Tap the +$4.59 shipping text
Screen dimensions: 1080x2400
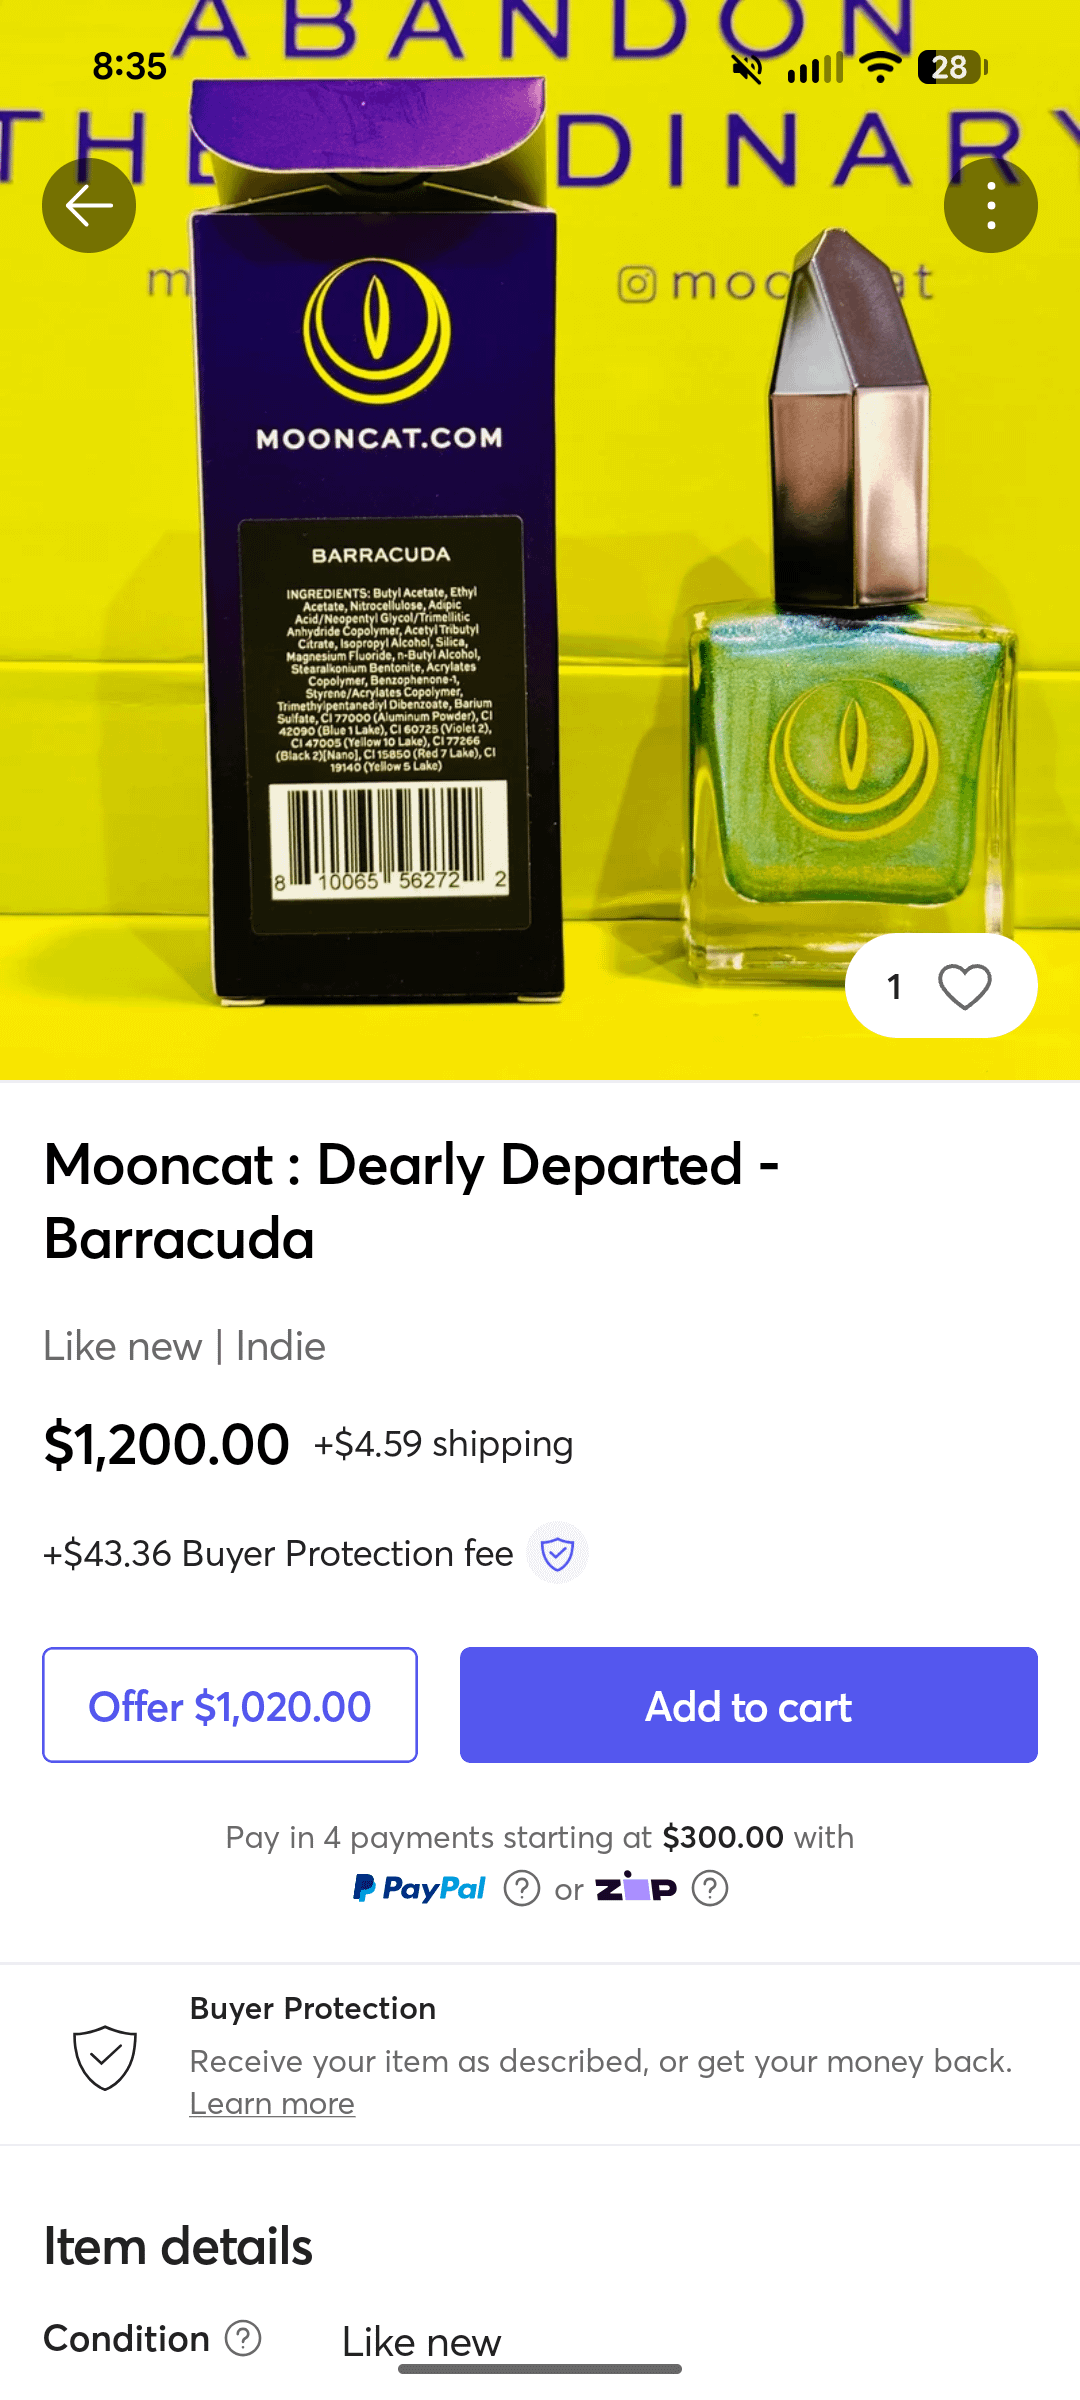443,1444
